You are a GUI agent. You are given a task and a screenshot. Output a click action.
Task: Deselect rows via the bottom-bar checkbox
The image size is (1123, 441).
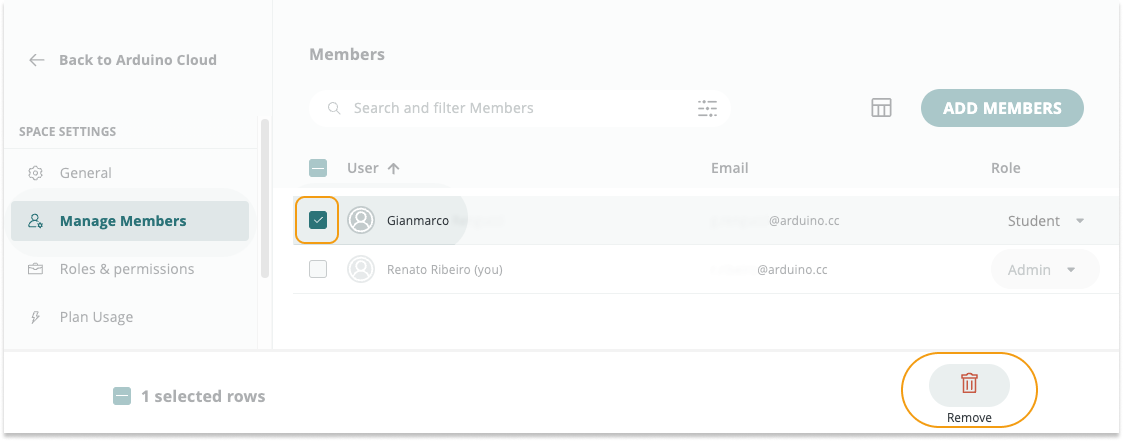tap(121, 396)
